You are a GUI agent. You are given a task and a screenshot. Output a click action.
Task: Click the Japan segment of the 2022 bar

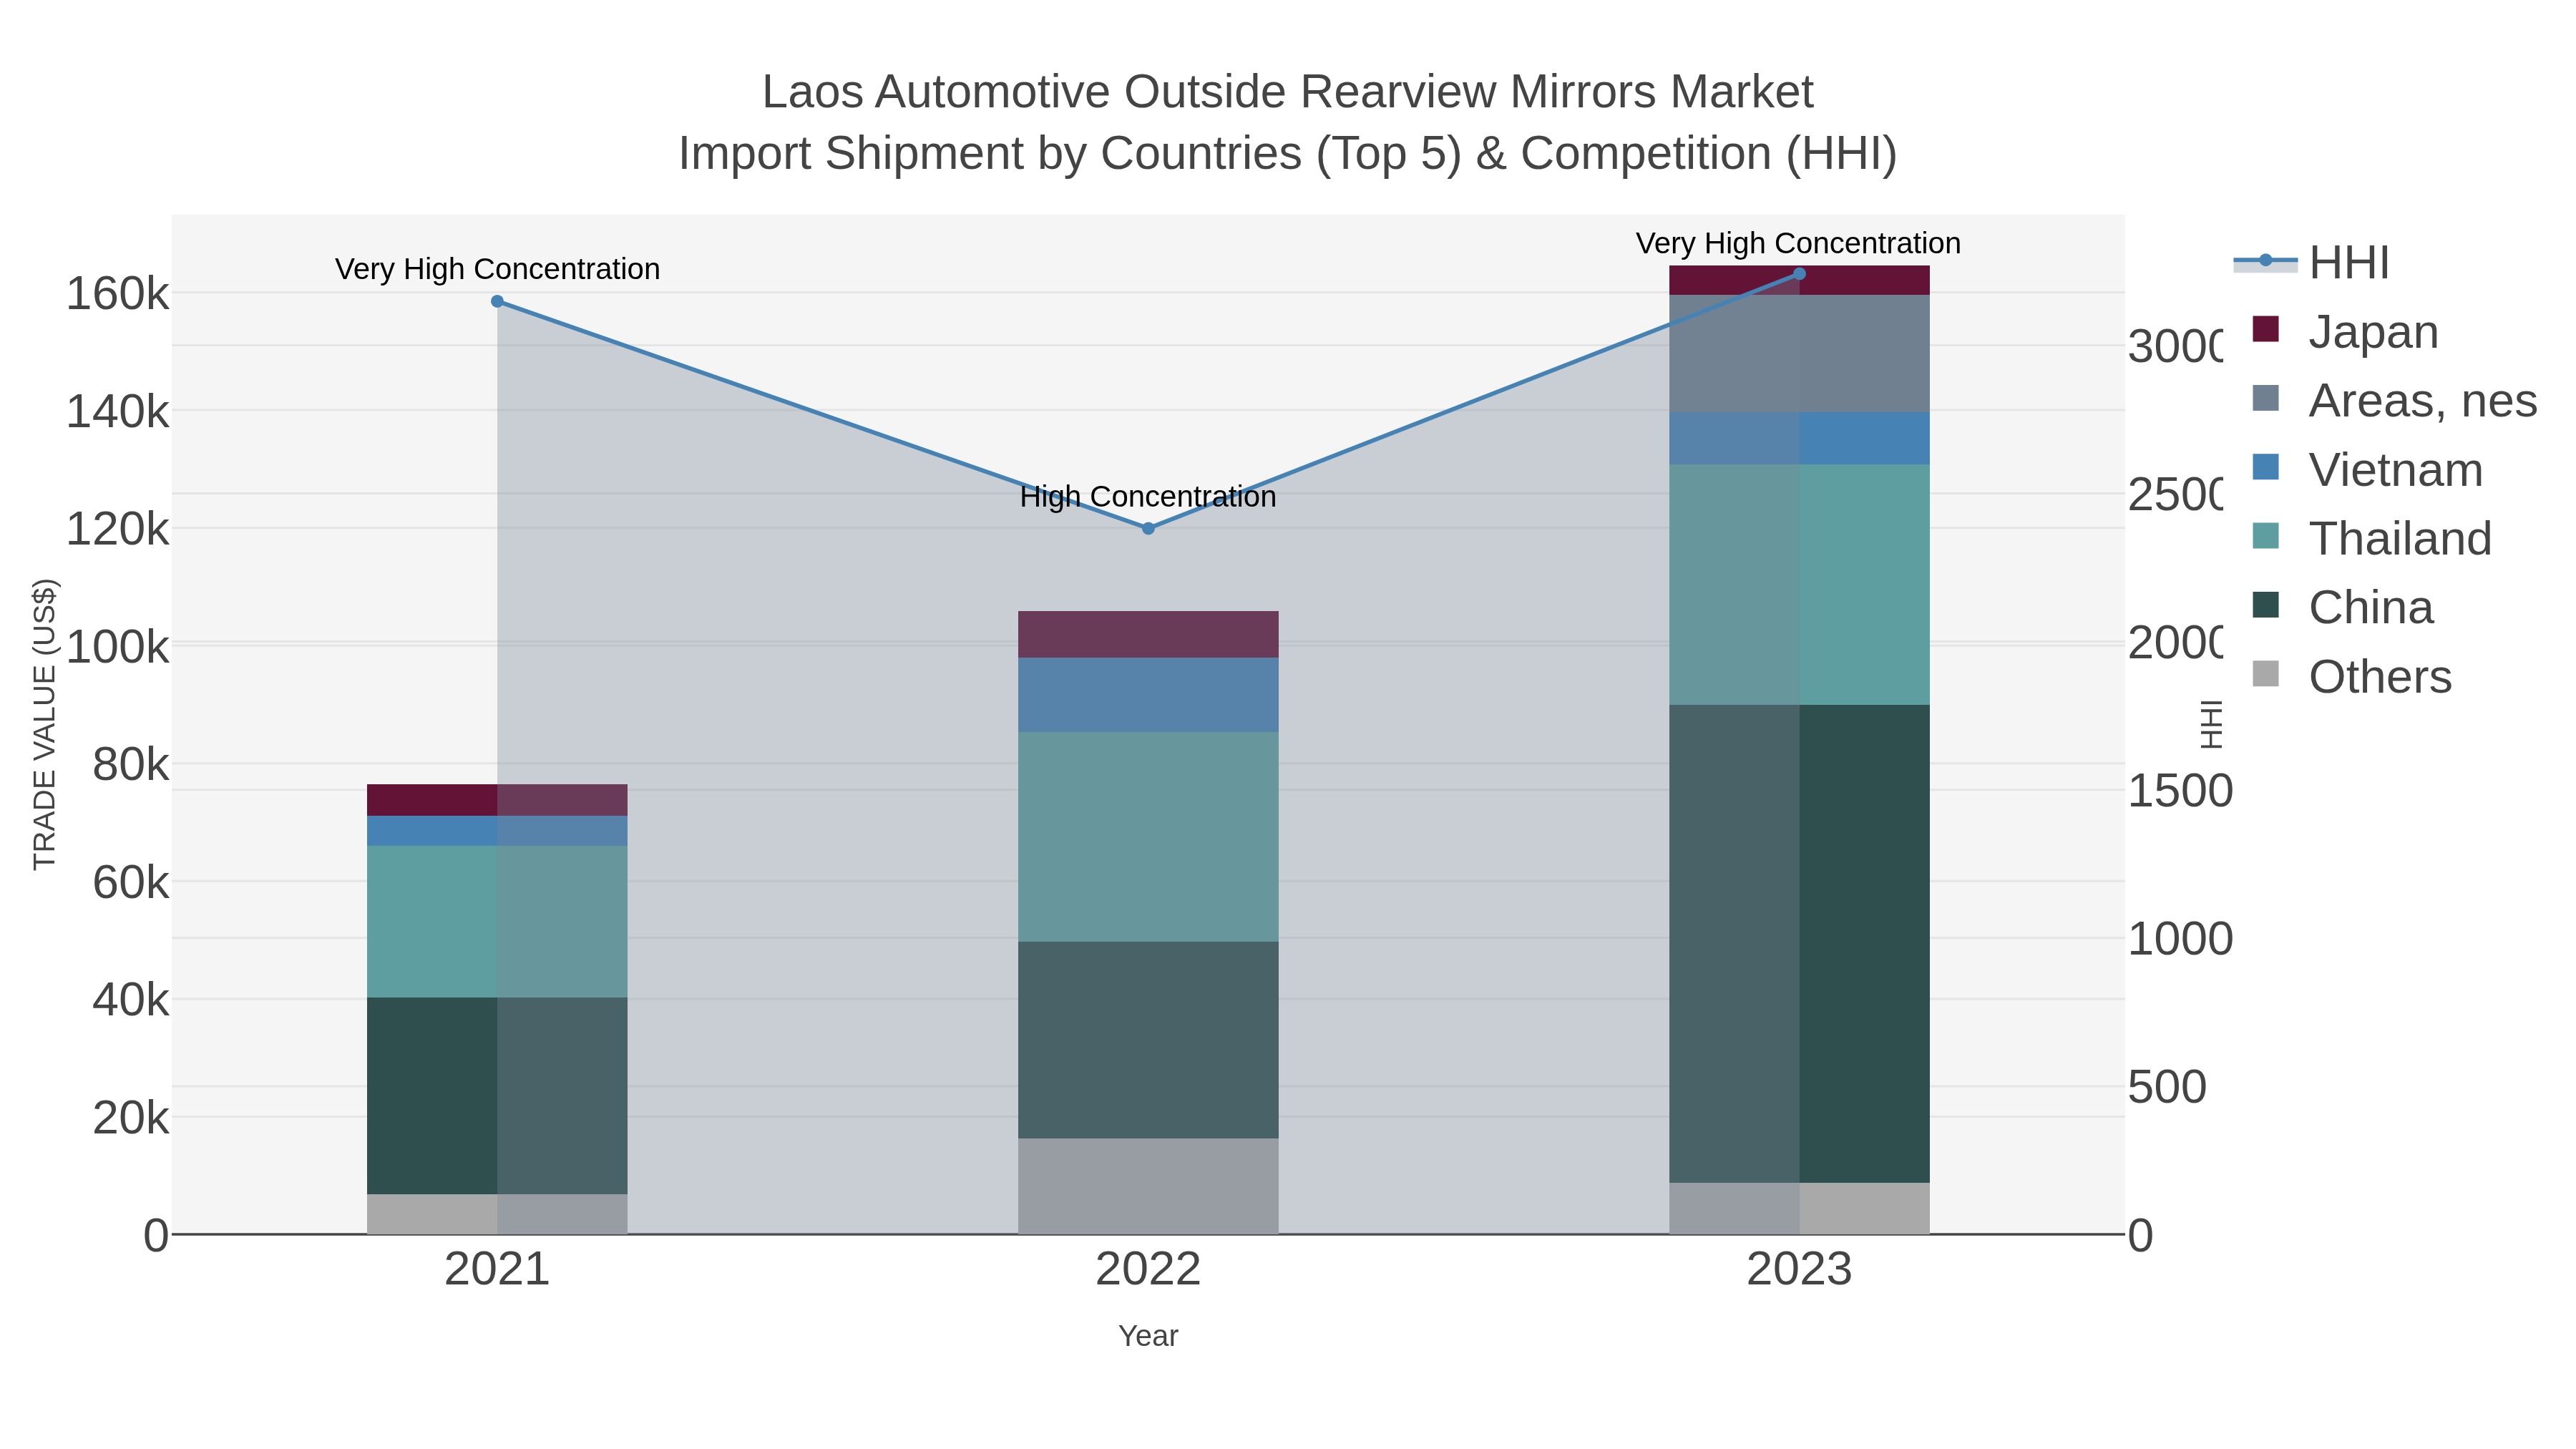point(1148,634)
